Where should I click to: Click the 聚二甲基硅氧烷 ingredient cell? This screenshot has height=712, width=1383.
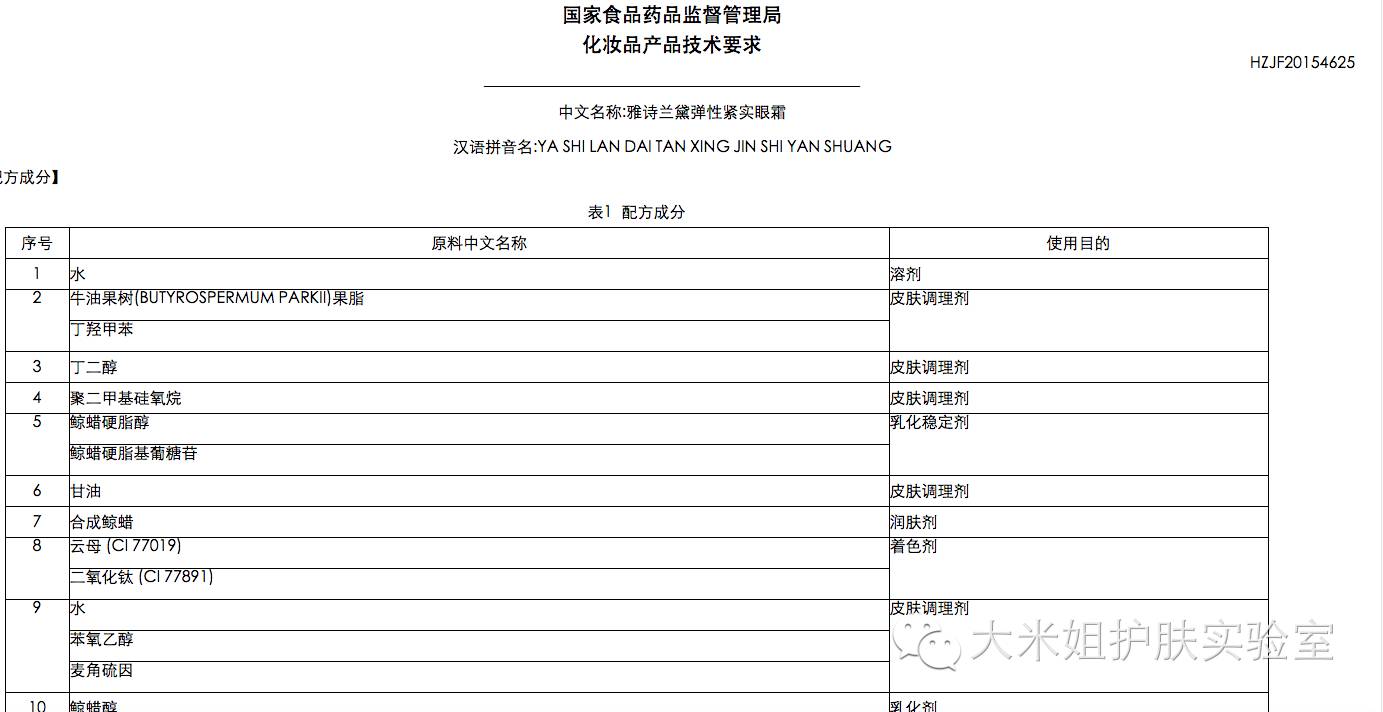(125, 397)
